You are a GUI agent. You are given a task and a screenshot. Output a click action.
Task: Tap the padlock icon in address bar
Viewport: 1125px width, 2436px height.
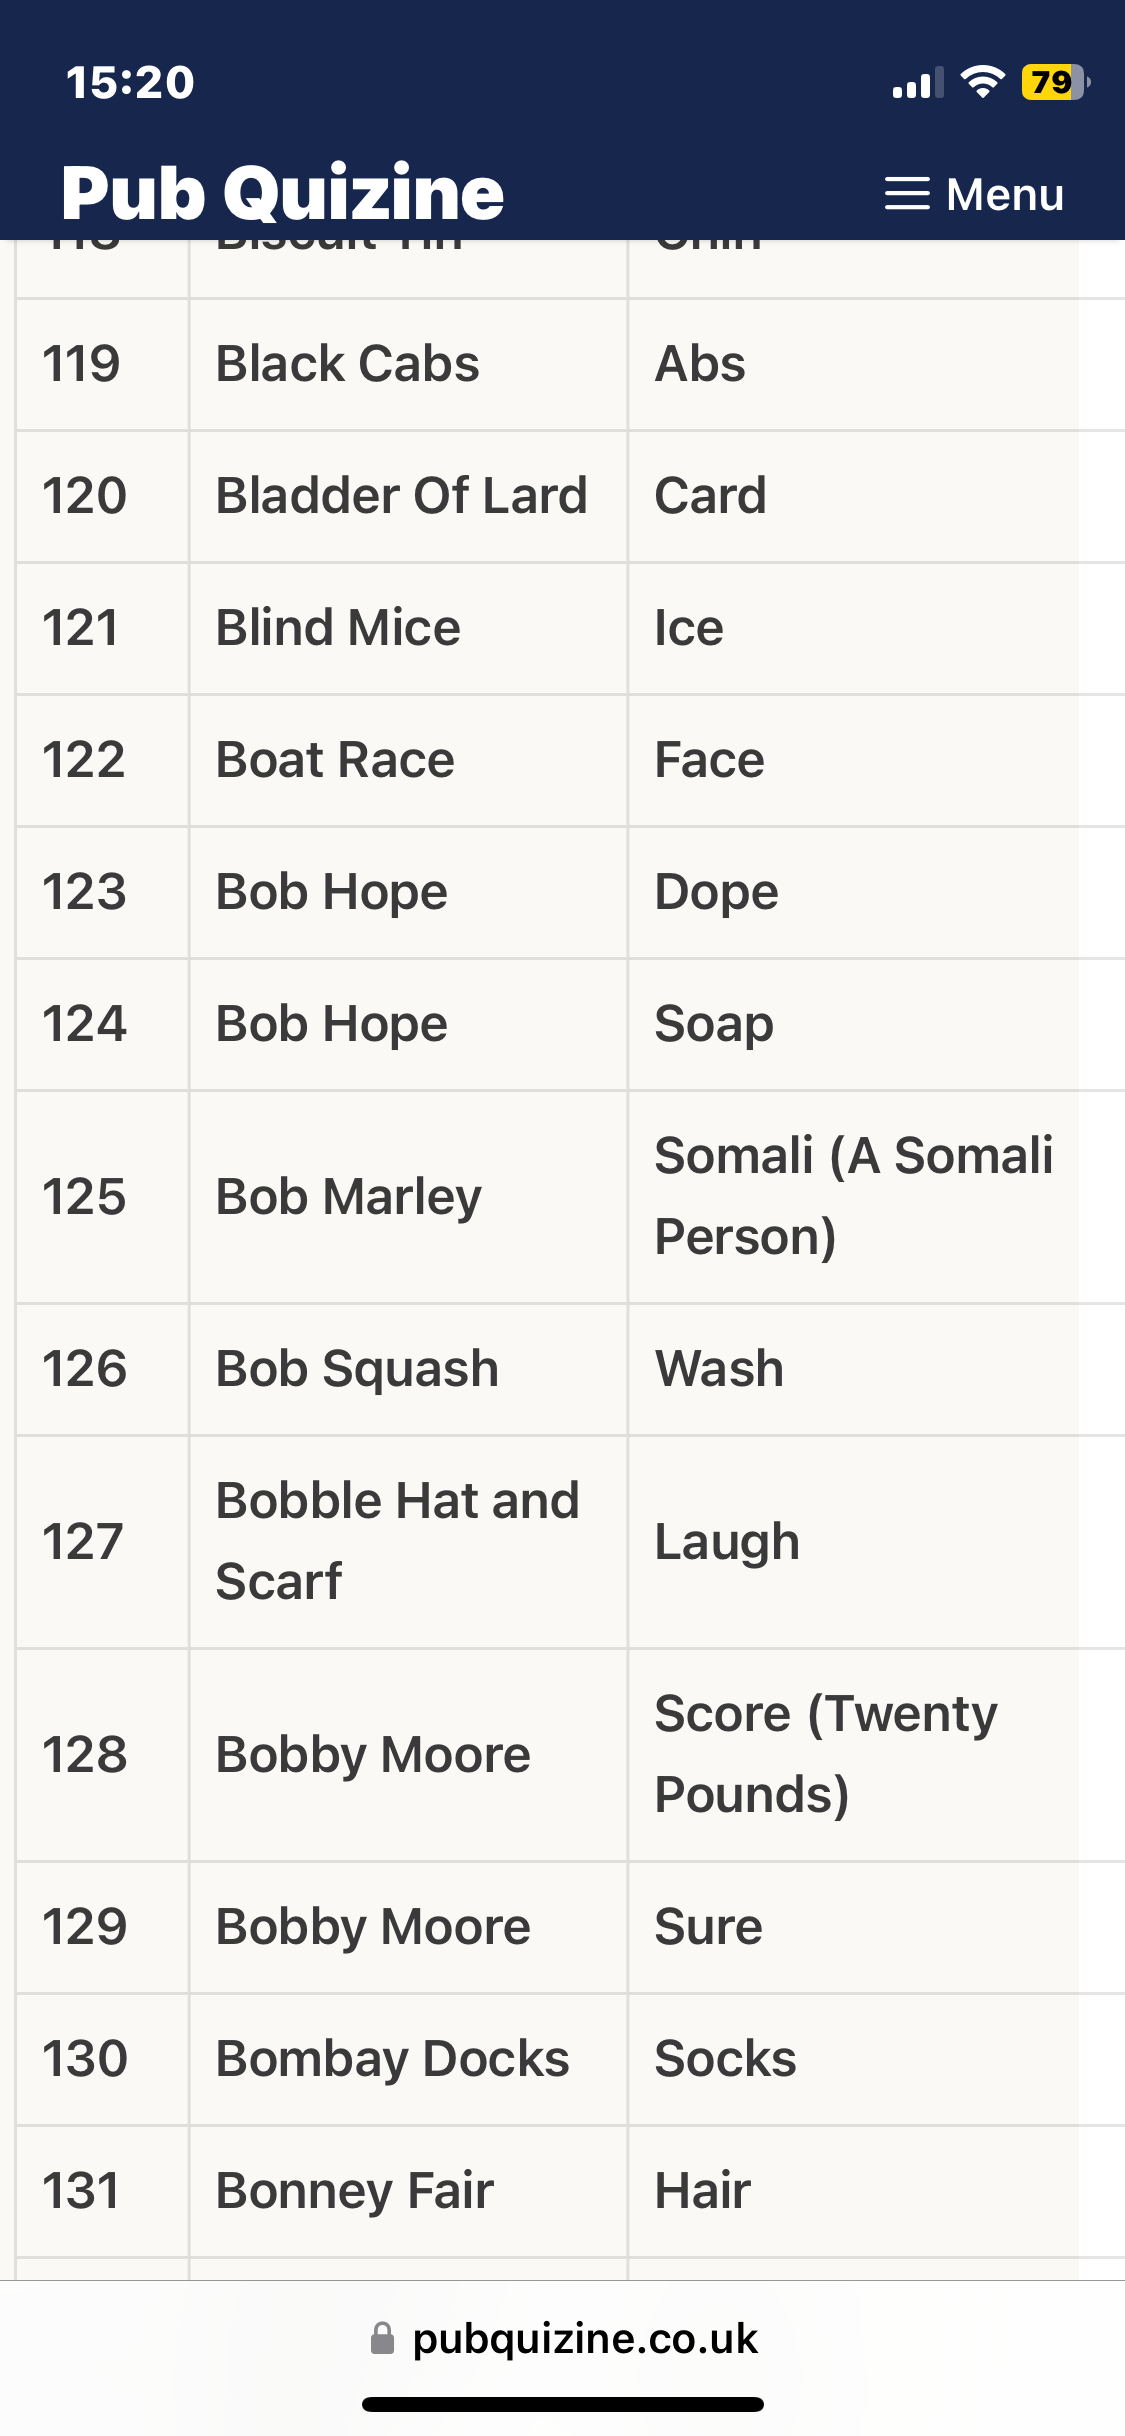(382, 2338)
